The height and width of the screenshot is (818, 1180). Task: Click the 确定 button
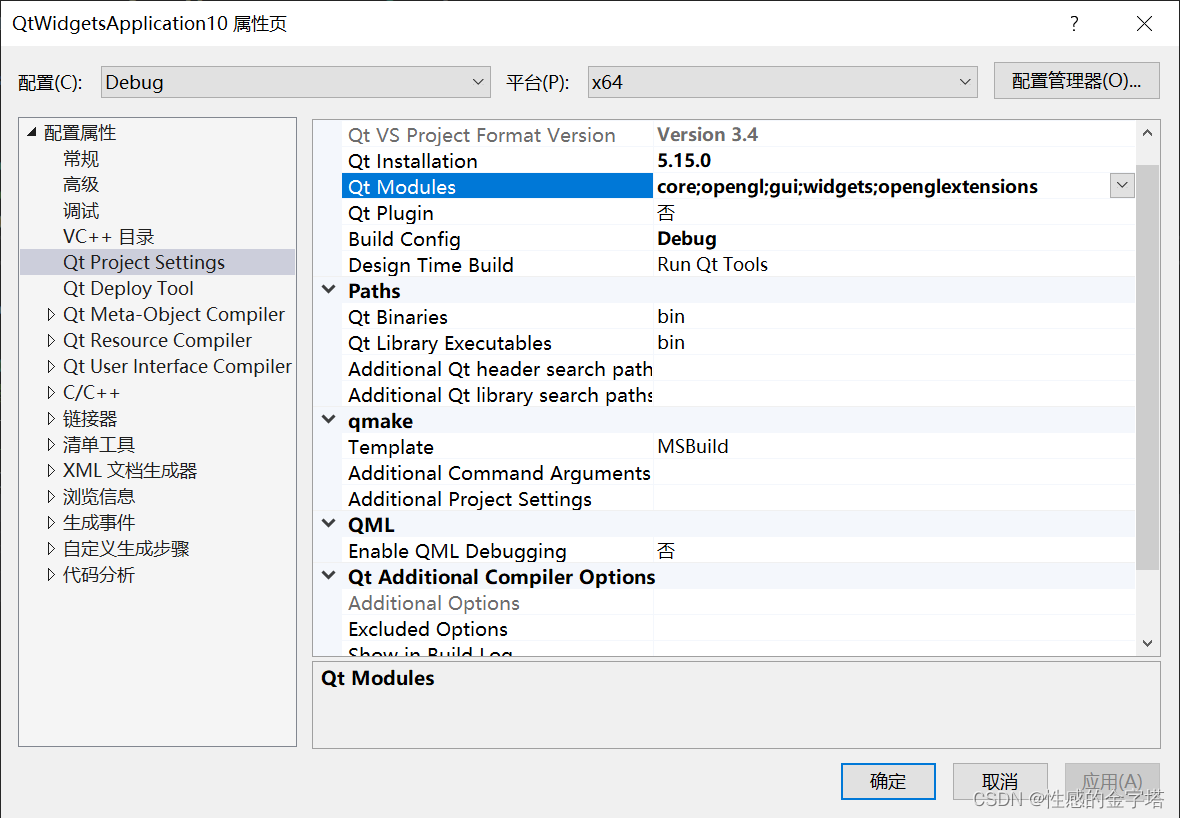point(888,781)
